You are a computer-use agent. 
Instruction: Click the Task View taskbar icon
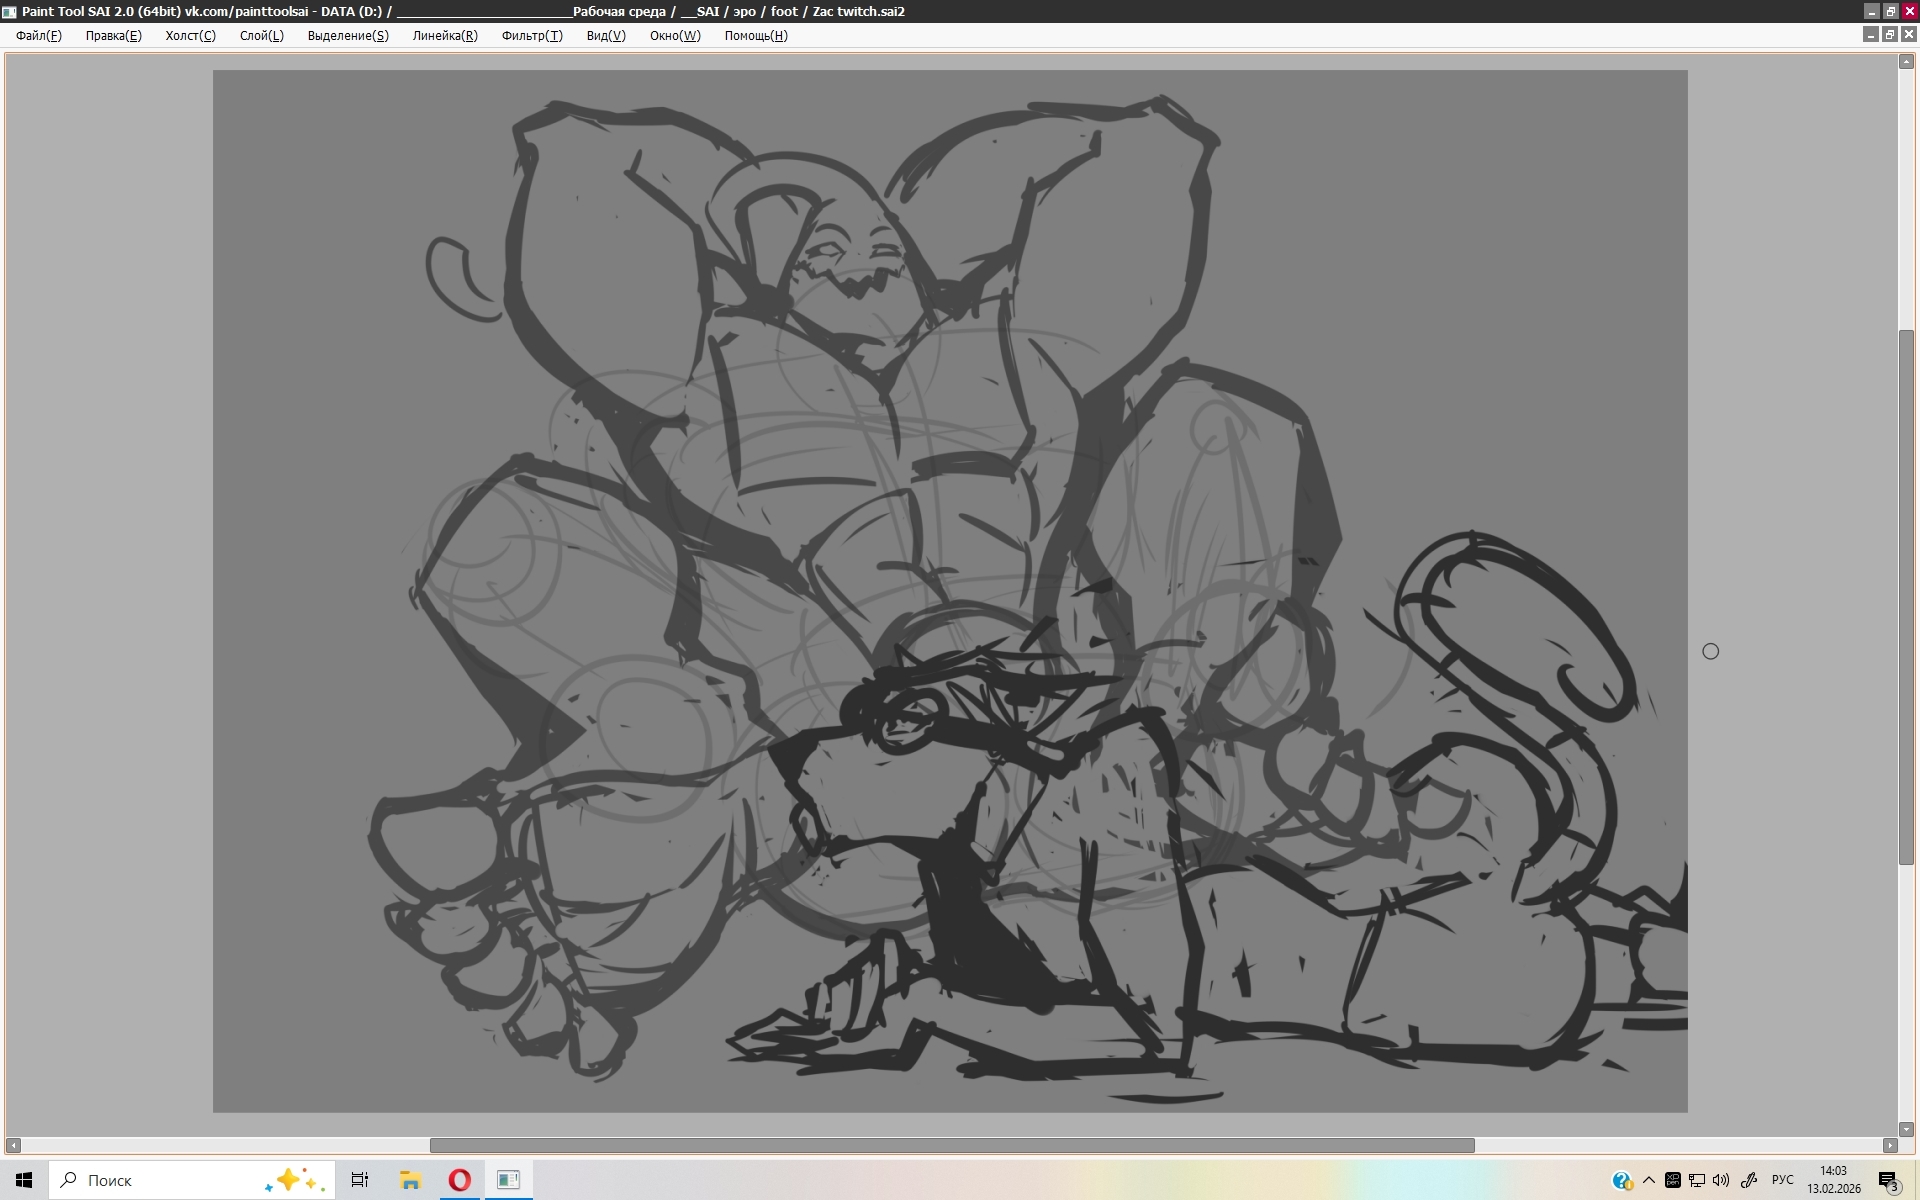(360, 1180)
